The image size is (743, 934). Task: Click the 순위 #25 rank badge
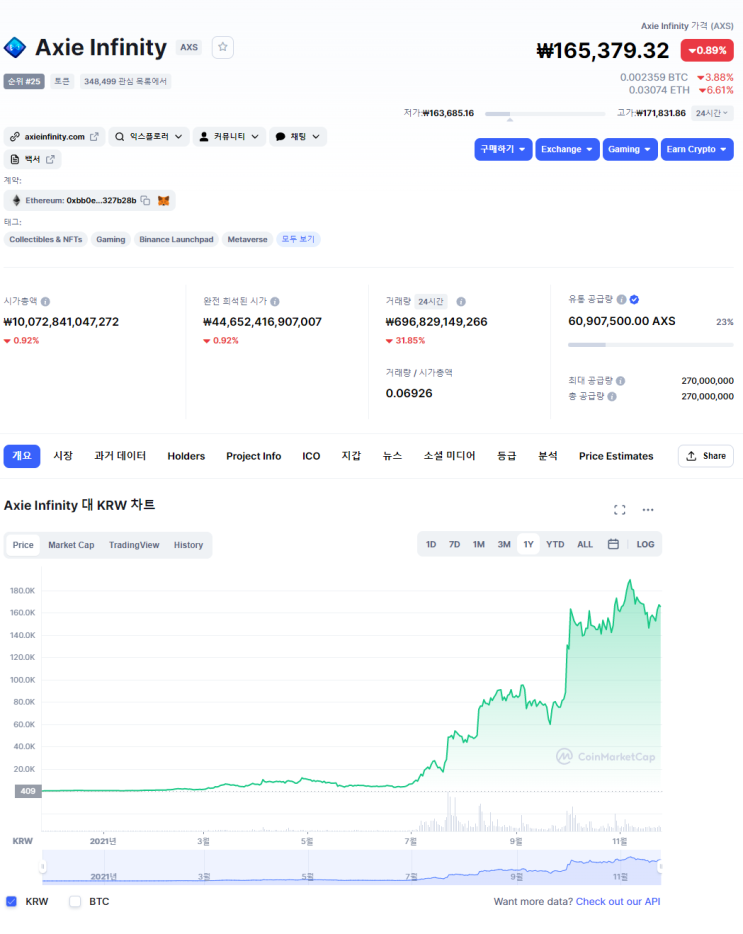(24, 81)
